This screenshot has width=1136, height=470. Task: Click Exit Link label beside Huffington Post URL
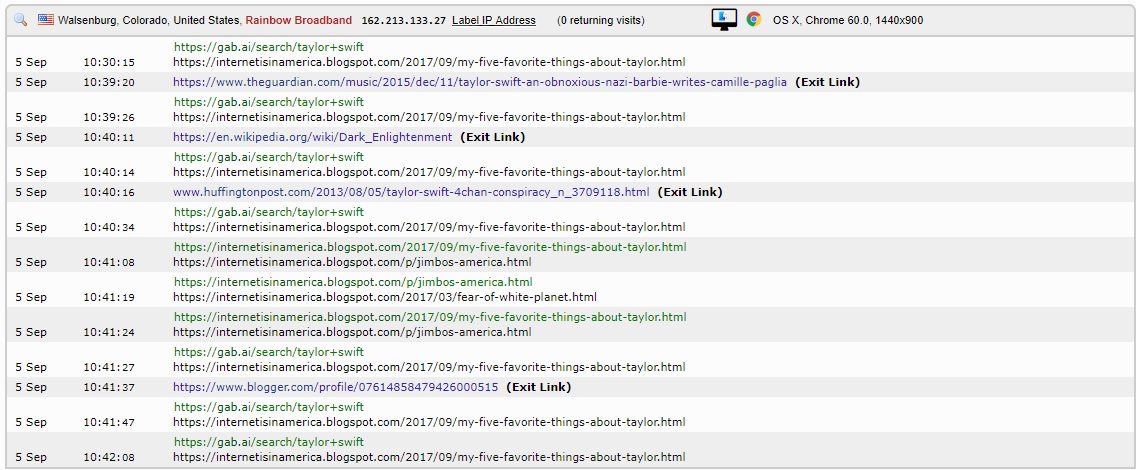pos(690,192)
